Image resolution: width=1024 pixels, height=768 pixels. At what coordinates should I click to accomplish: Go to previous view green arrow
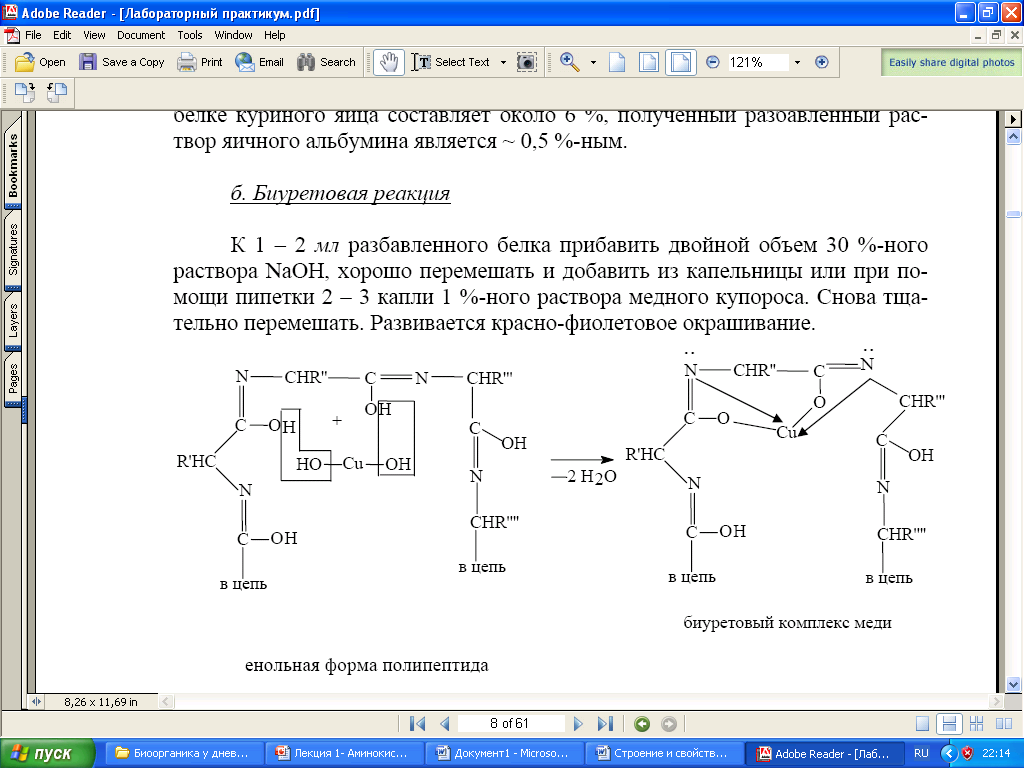pyautogui.click(x=642, y=724)
